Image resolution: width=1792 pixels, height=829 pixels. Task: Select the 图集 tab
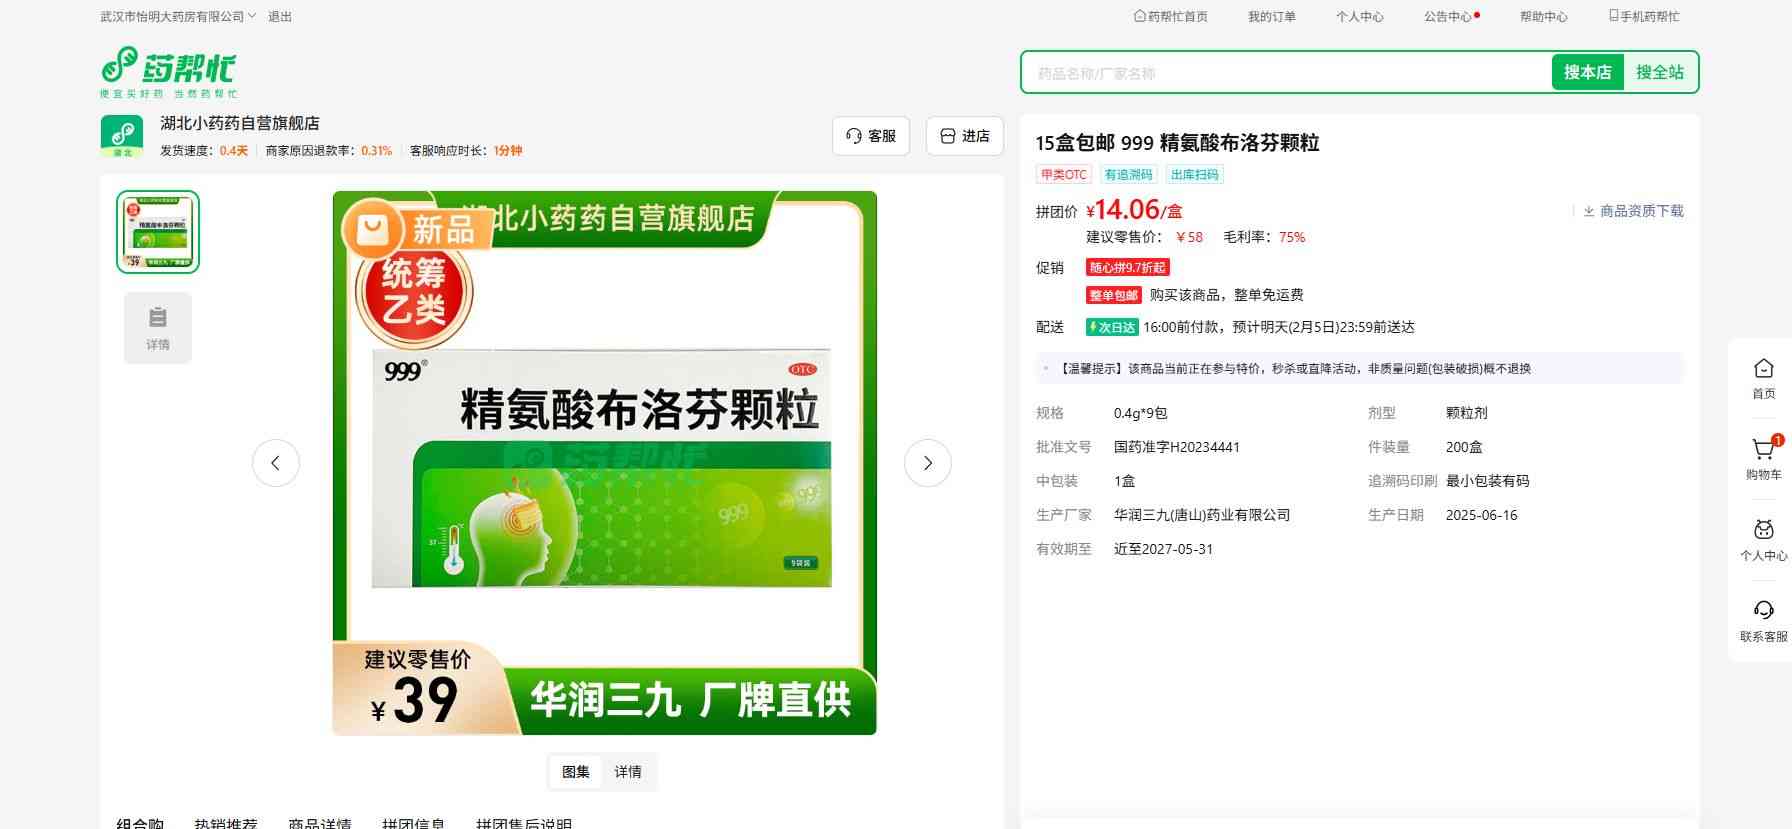(x=576, y=772)
